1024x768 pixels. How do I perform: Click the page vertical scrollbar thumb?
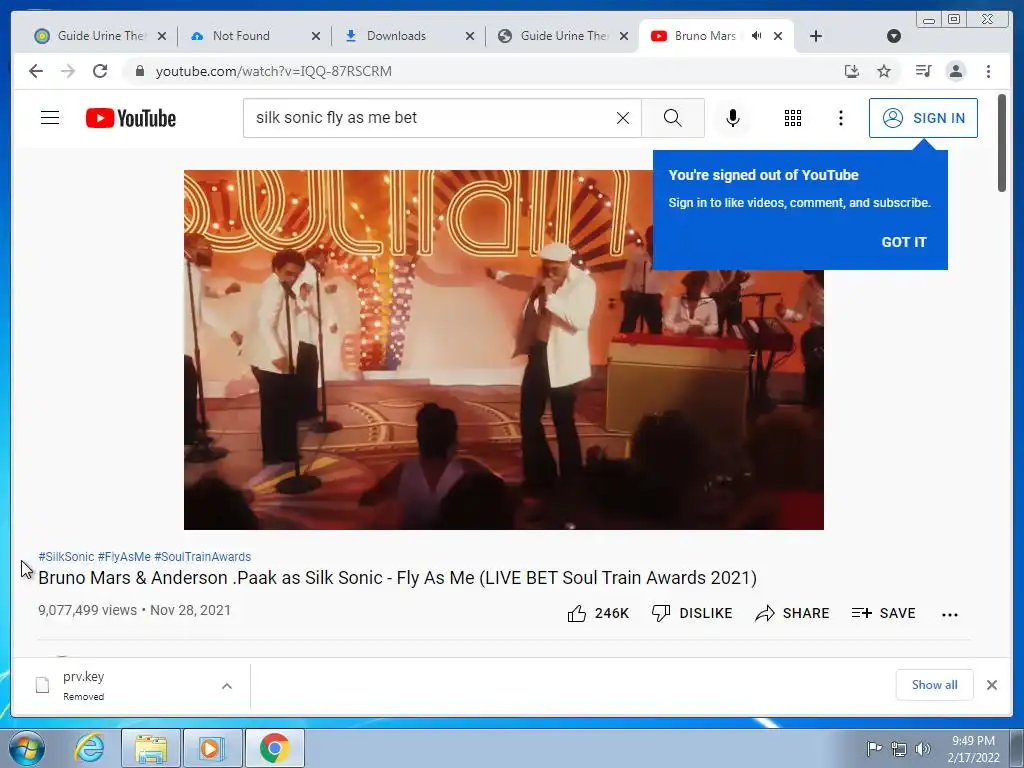click(1001, 143)
